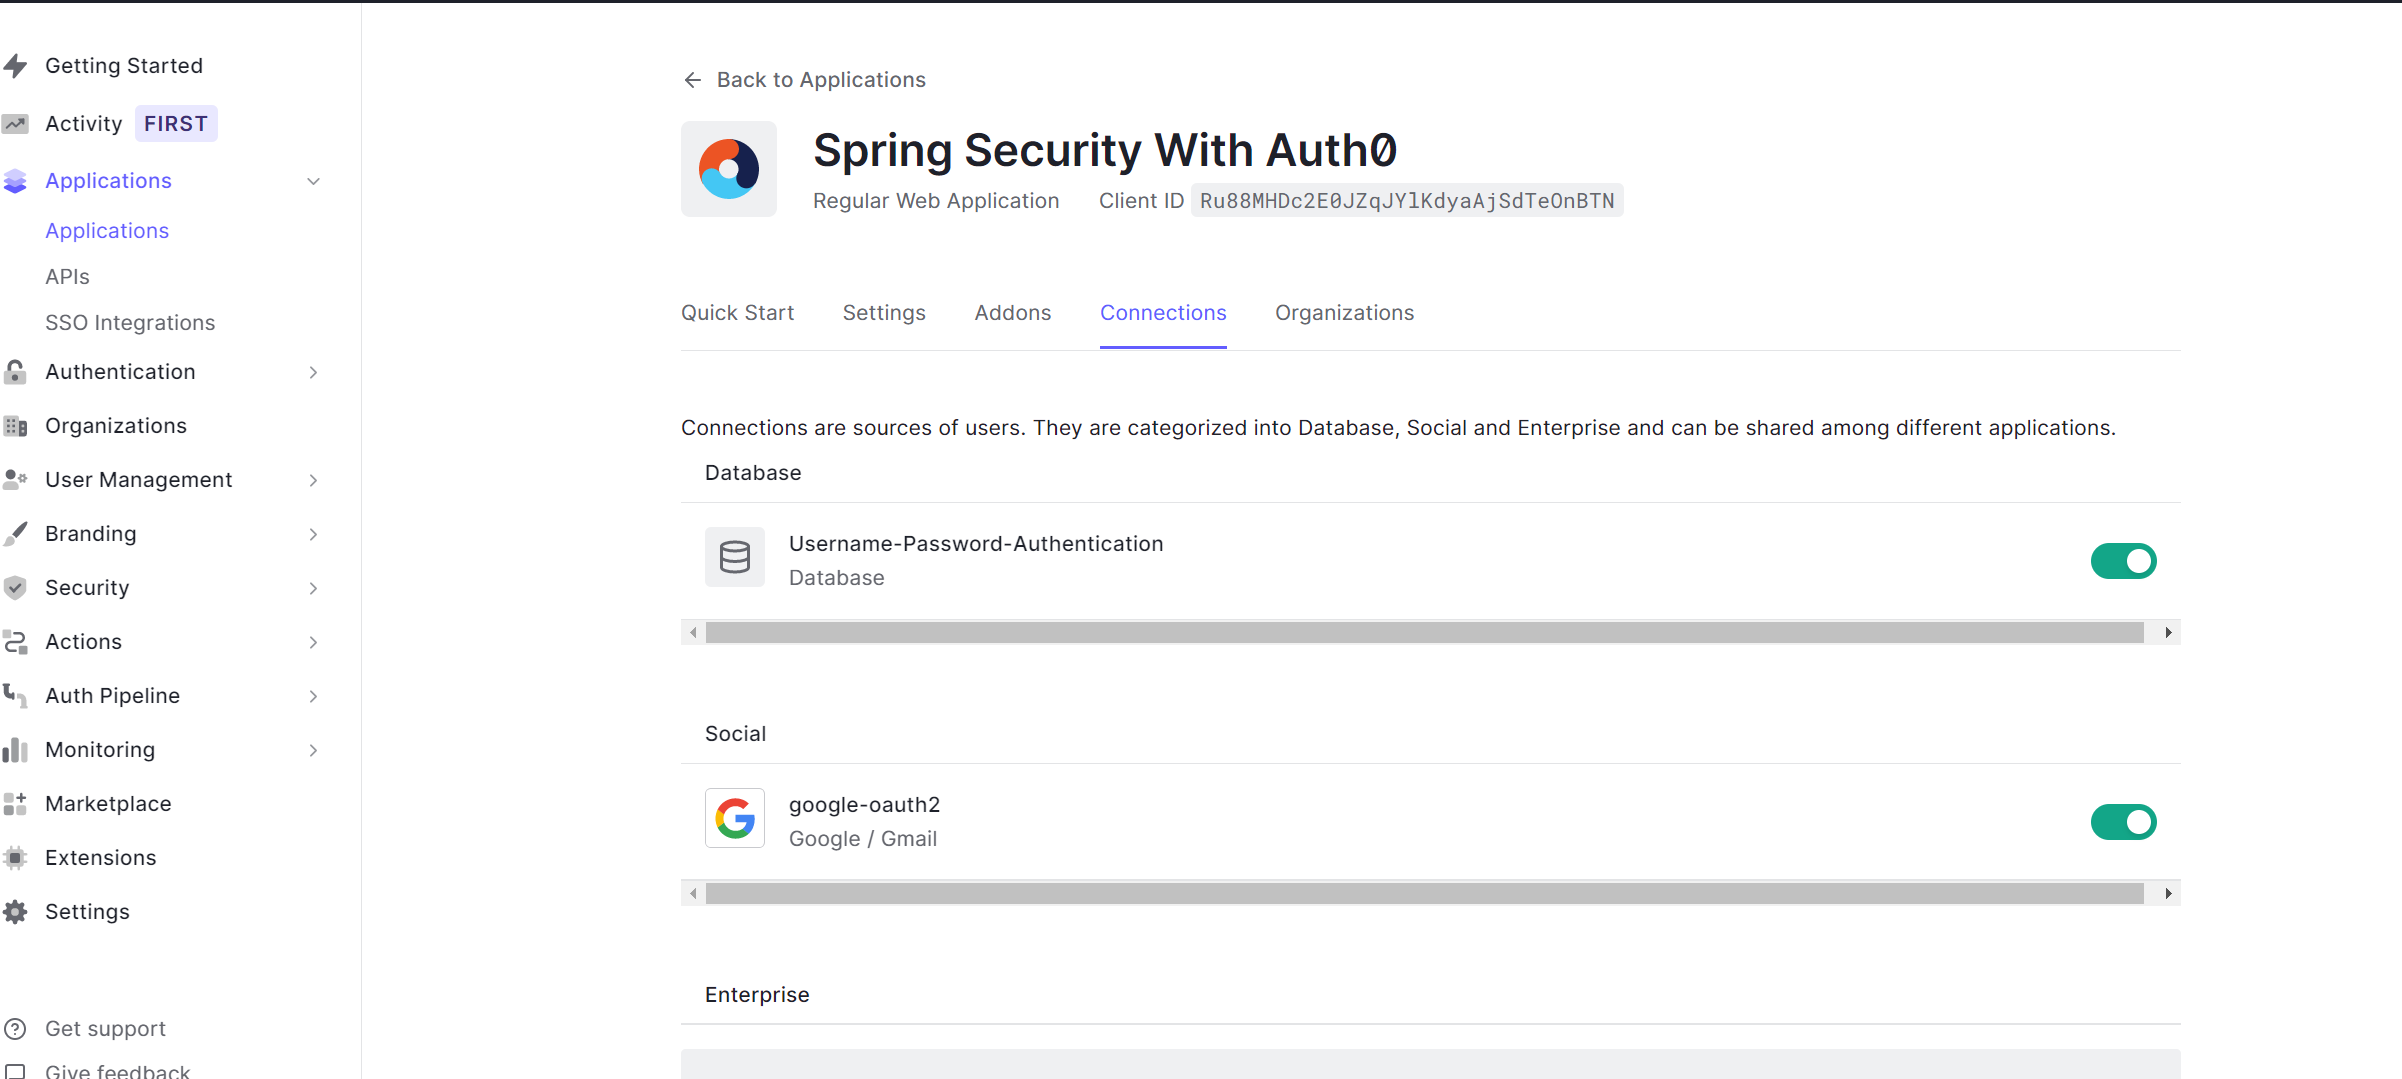Open the APIs sidebar link
Viewport: 2402px width, 1079px height.
67,277
